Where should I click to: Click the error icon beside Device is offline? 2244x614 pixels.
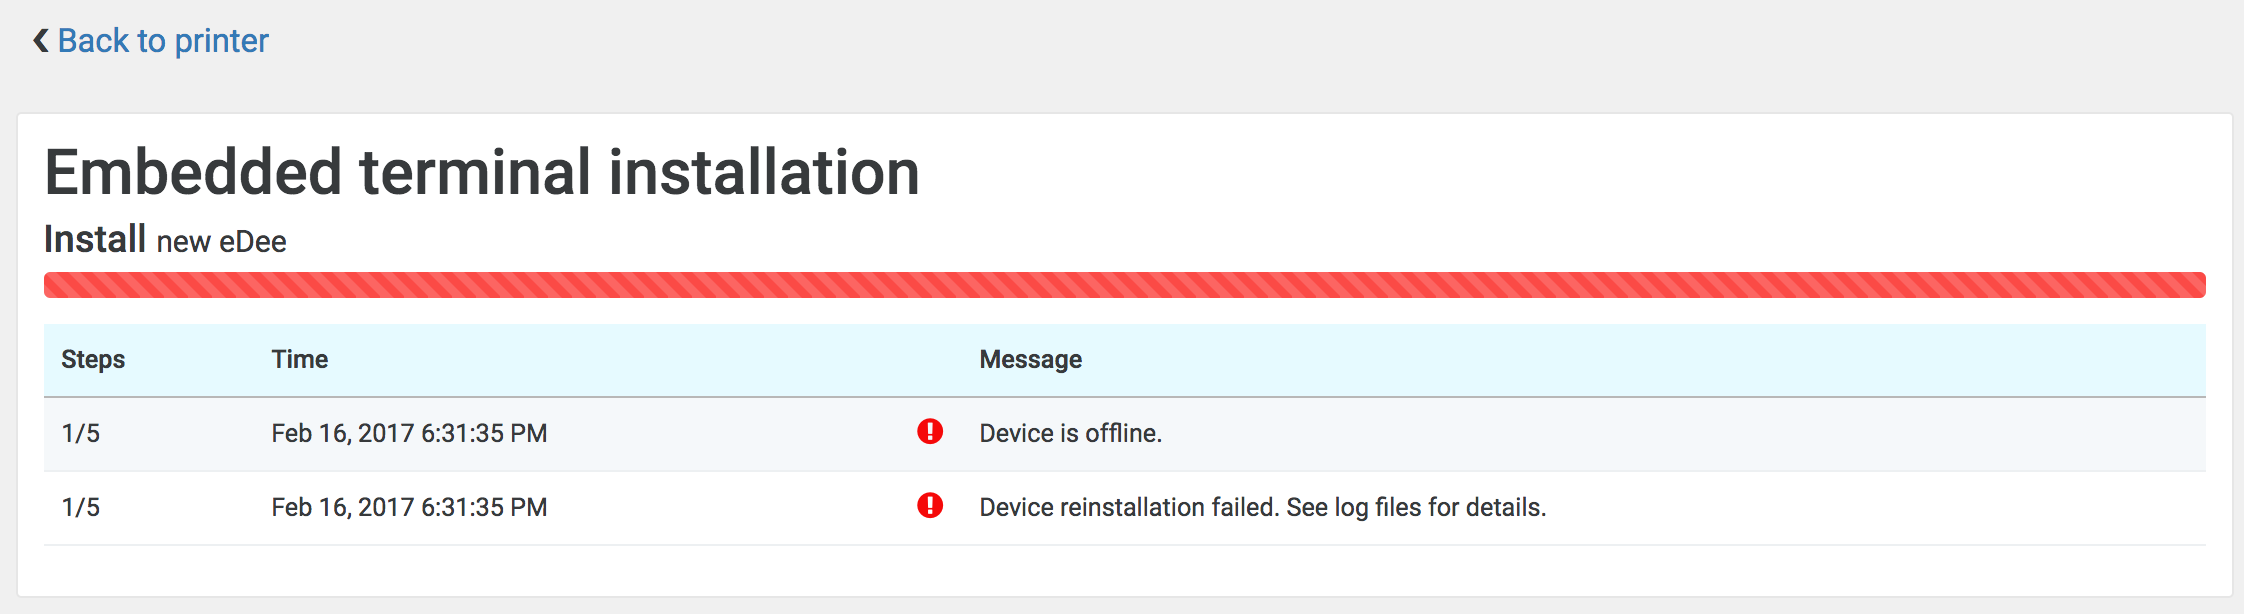[x=930, y=431]
